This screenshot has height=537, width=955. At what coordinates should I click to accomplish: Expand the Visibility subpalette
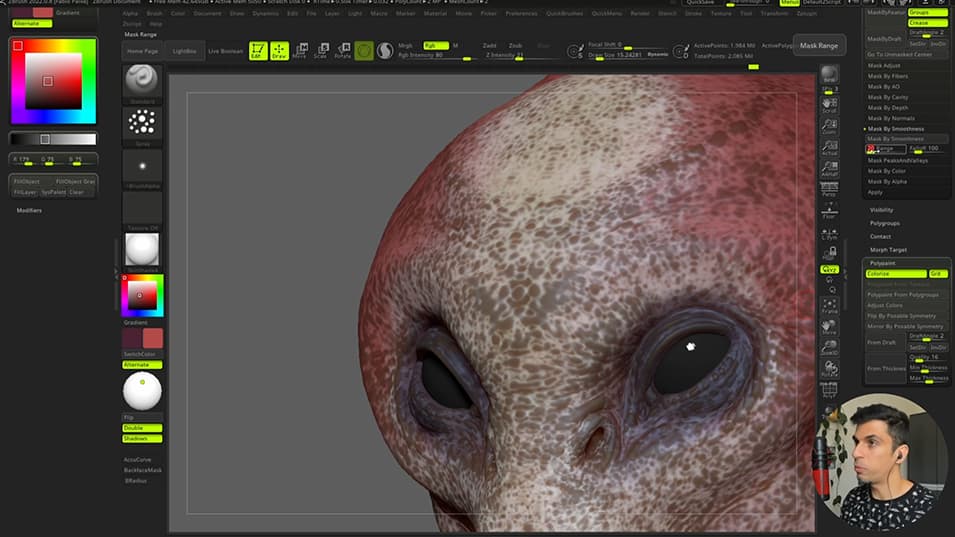pos(881,210)
